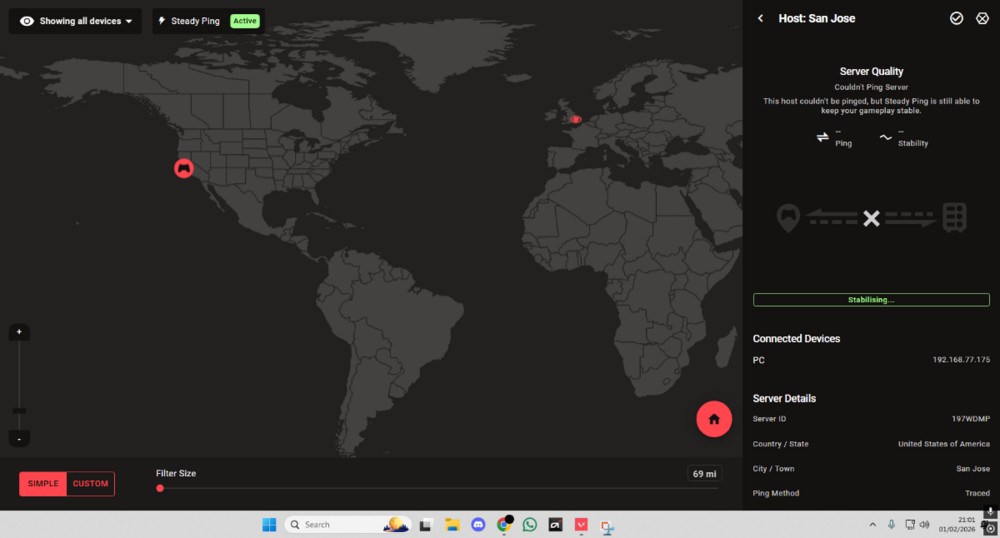Zoom in the map with plus button
Screen dimensions: 1000x538
click(x=19, y=332)
